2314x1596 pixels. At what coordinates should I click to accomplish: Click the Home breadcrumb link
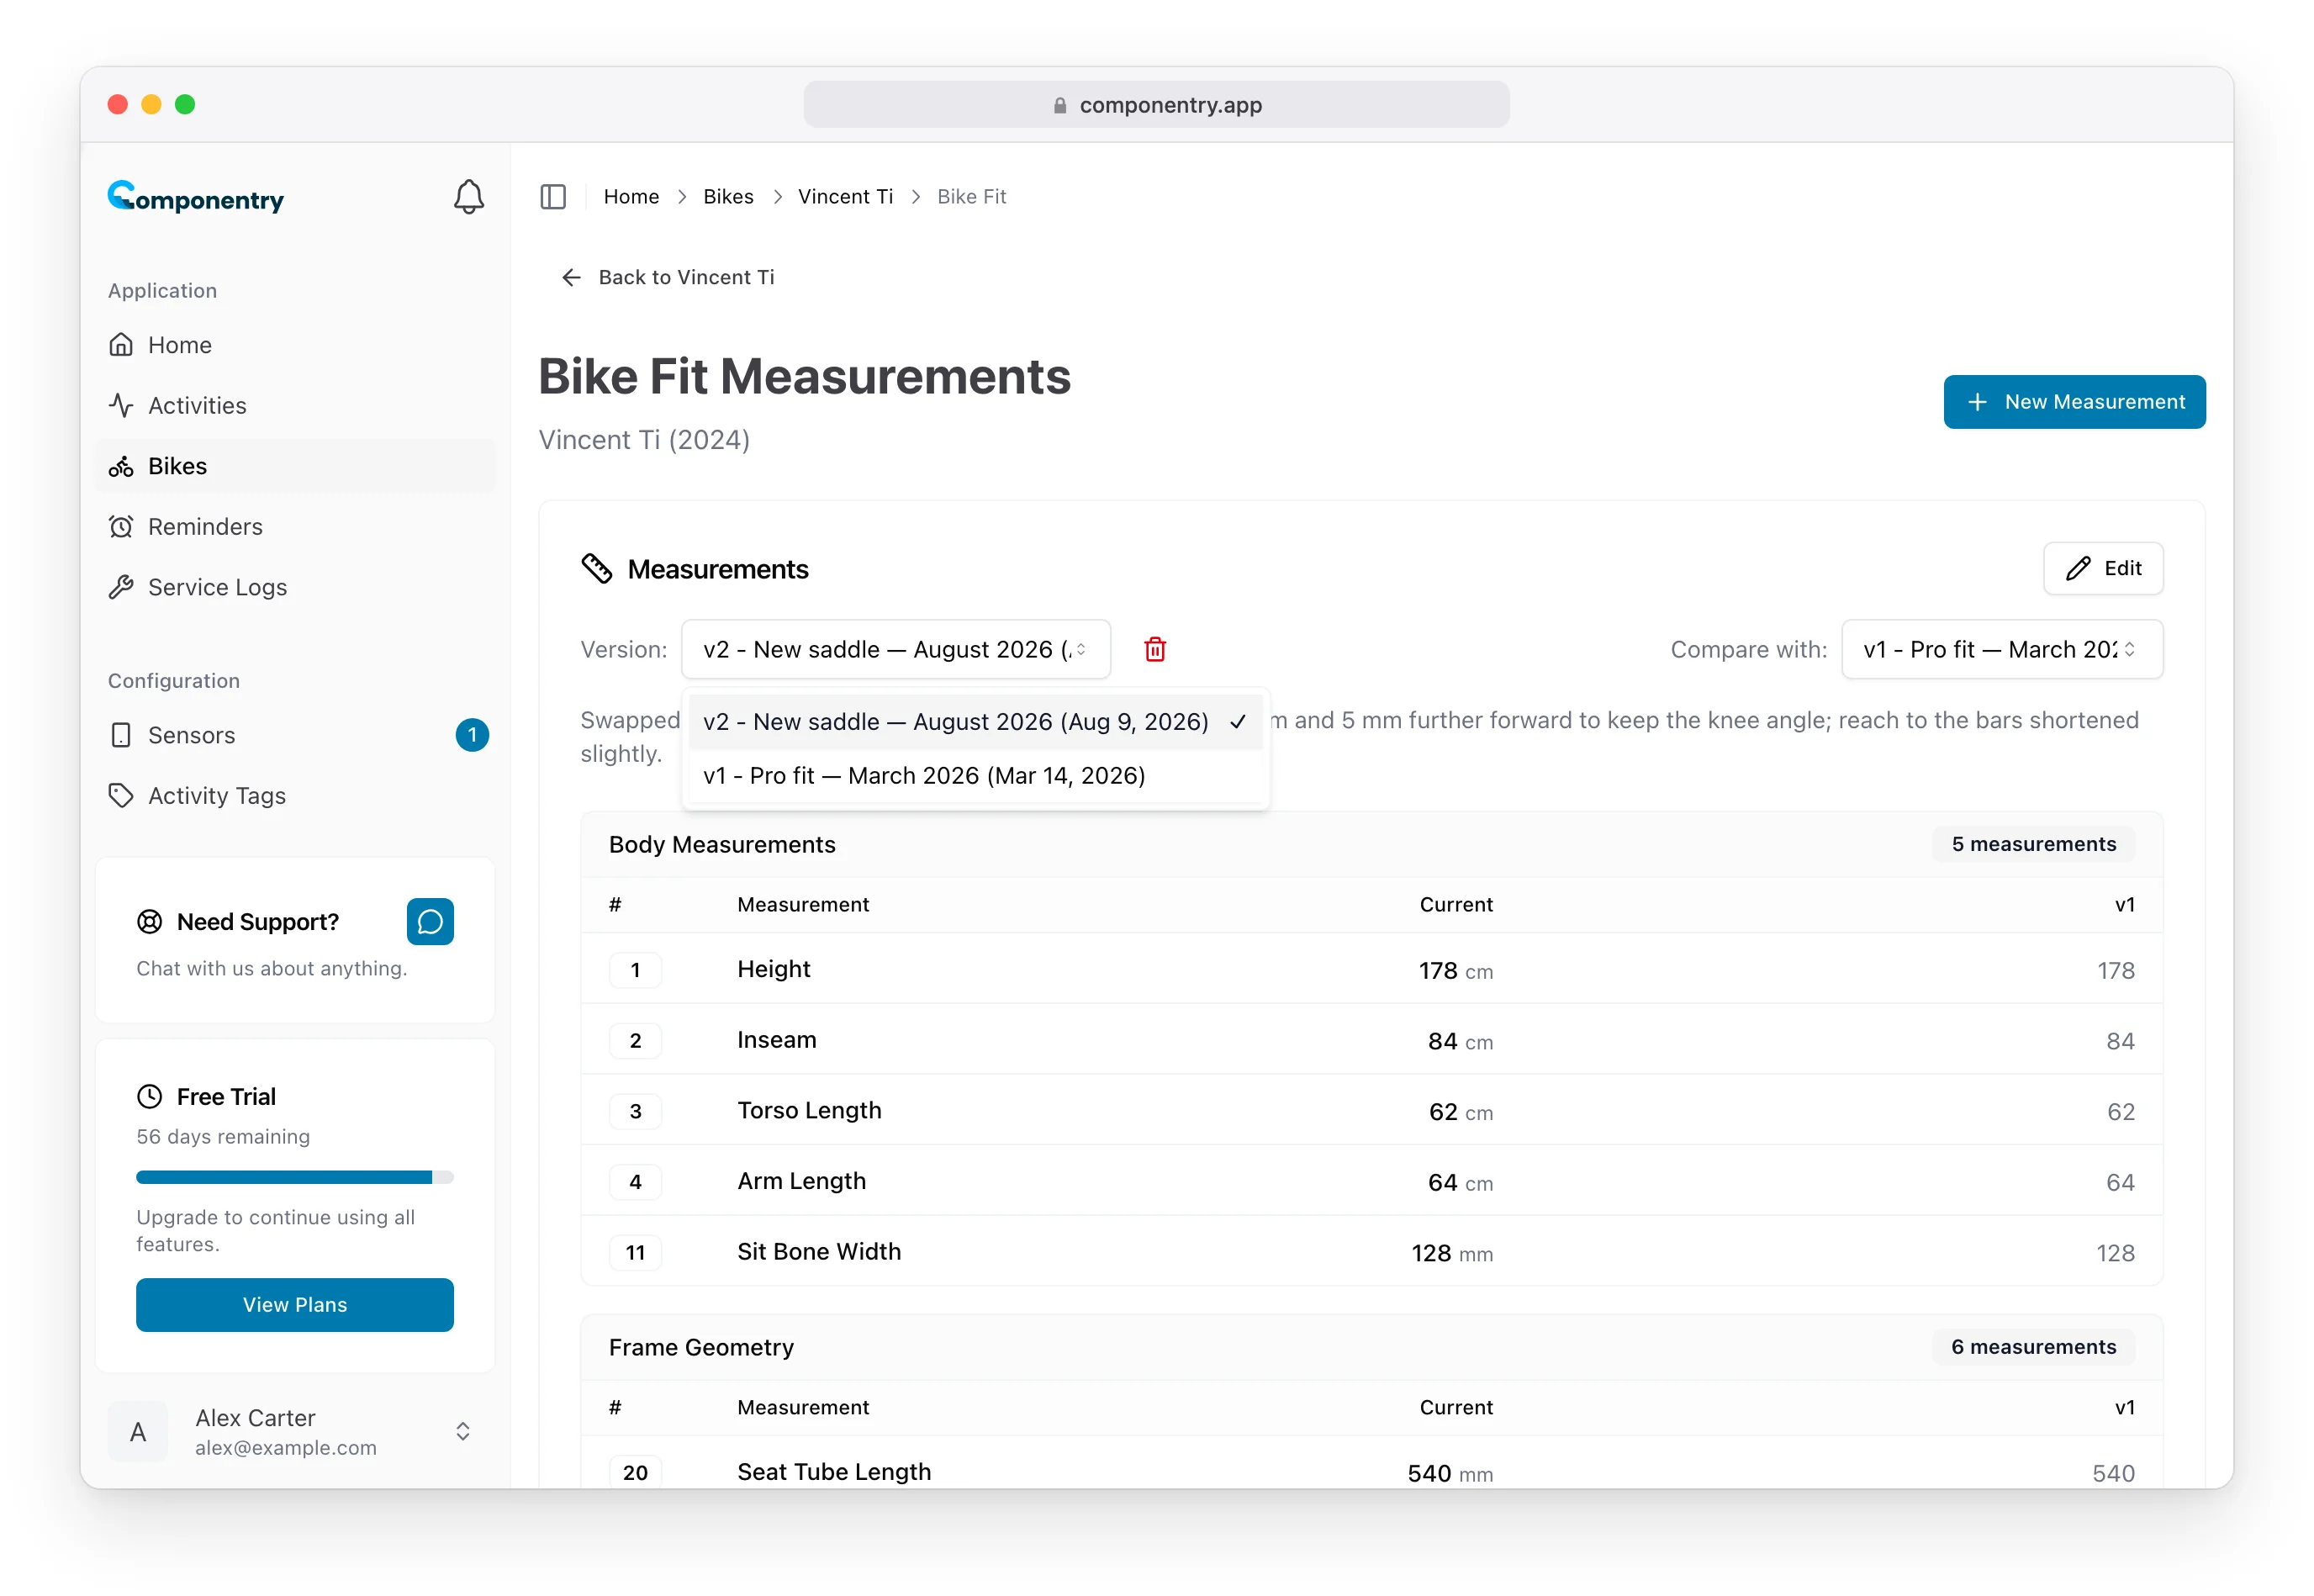631,197
